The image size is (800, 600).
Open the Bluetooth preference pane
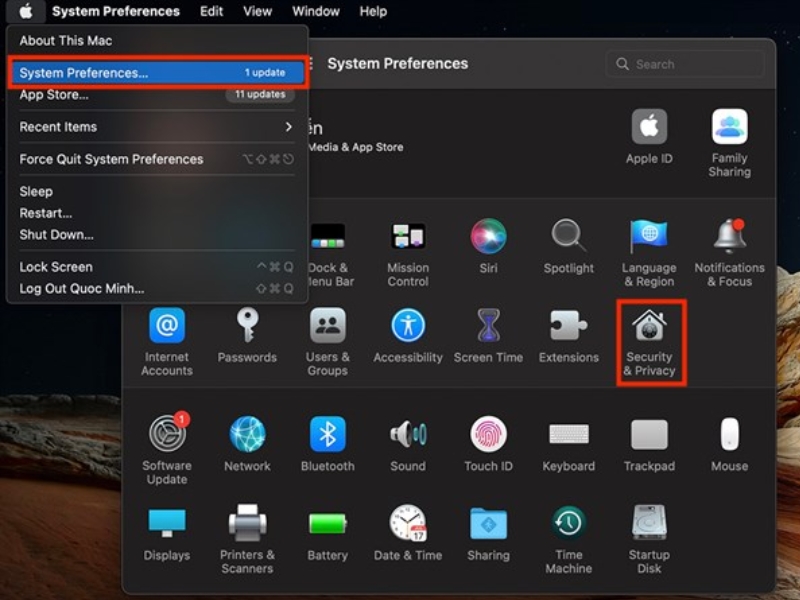(x=328, y=443)
